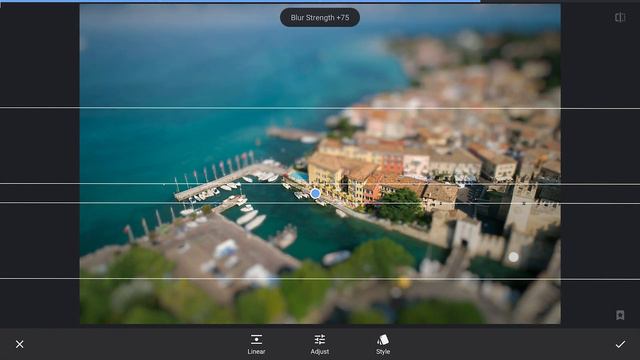Open the Adjust sliders menu
Screen dimensions: 640x360
(320, 344)
